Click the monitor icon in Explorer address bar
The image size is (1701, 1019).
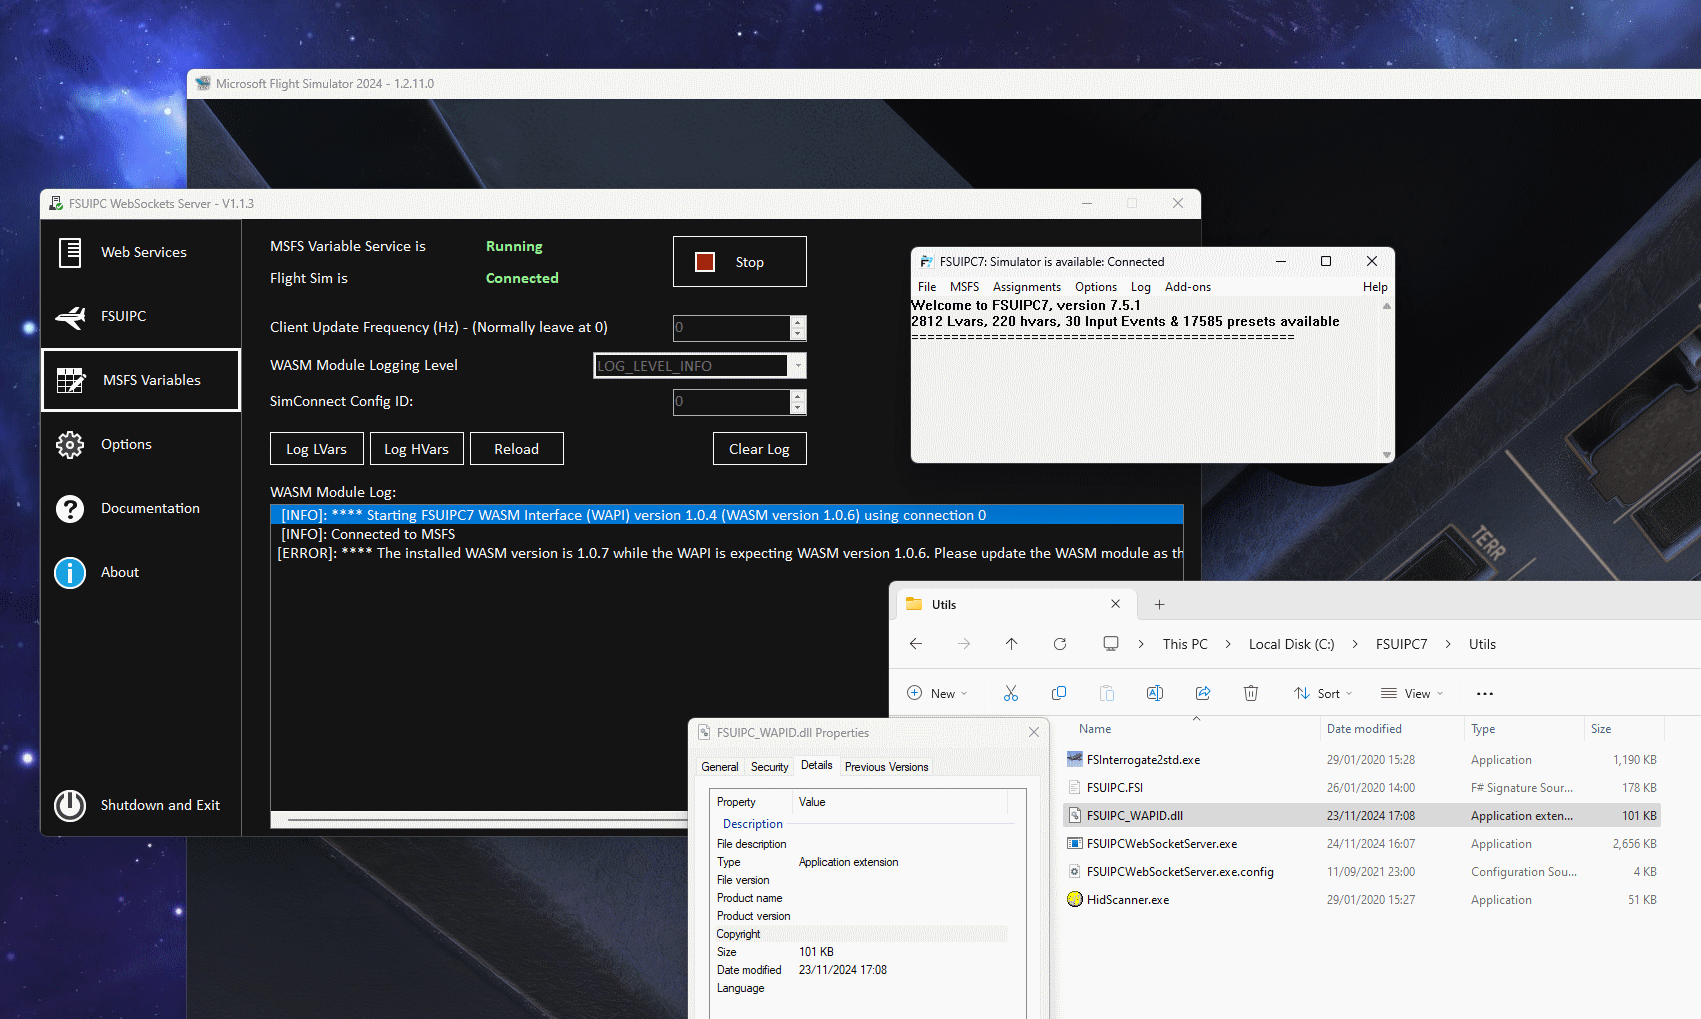pyautogui.click(x=1111, y=644)
